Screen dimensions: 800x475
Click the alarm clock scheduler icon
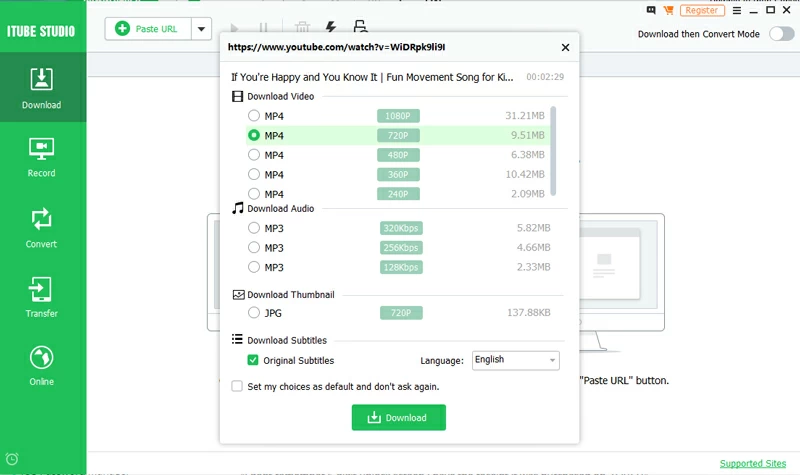(x=12, y=459)
